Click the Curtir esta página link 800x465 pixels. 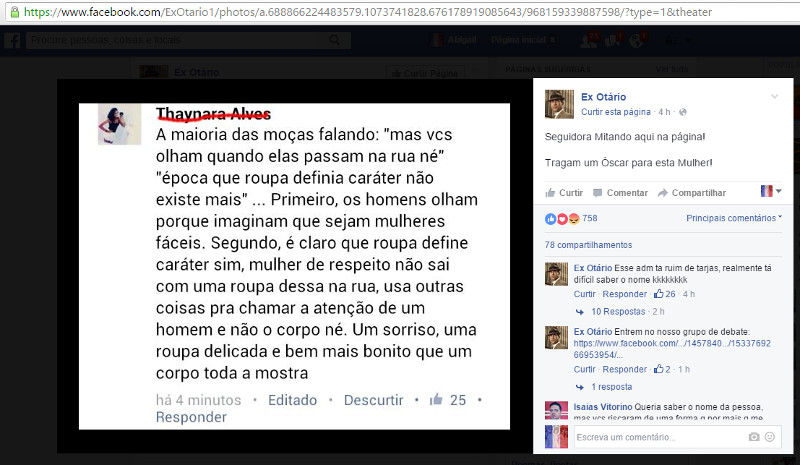[616, 112]
